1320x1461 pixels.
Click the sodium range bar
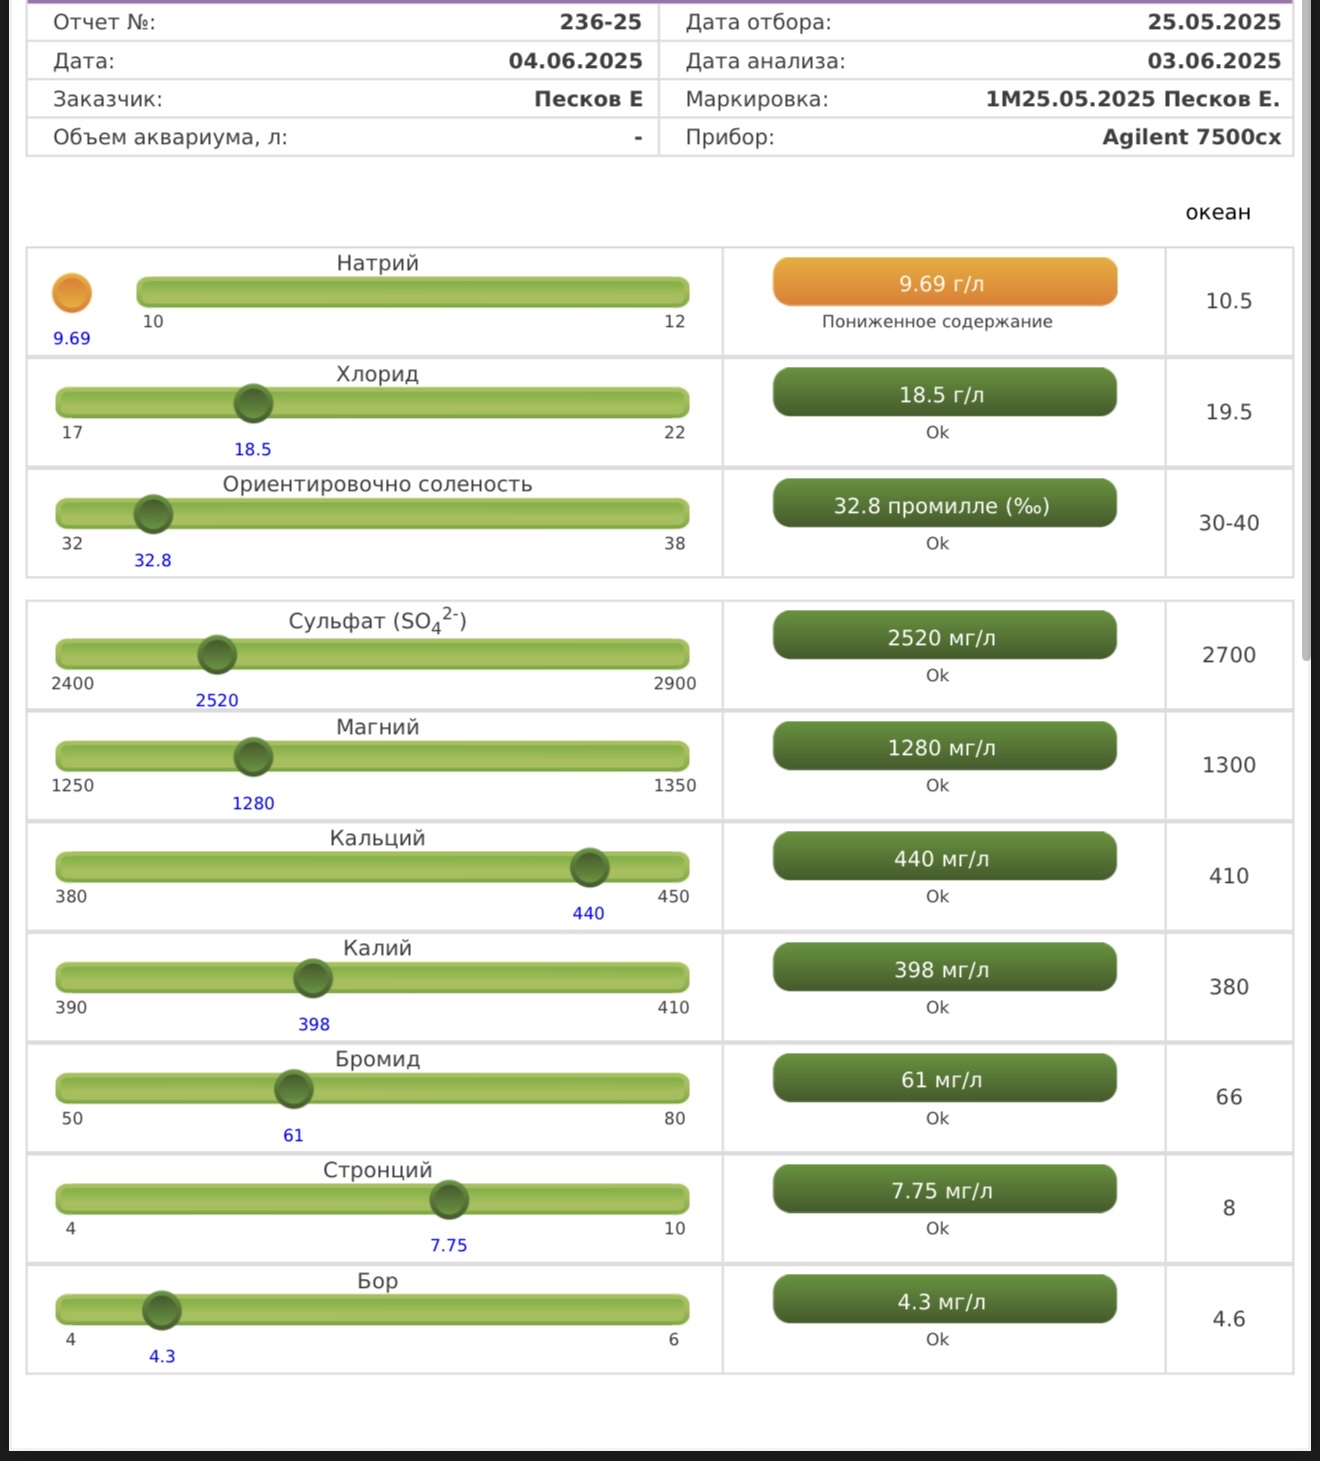click(x=412, y=292)
